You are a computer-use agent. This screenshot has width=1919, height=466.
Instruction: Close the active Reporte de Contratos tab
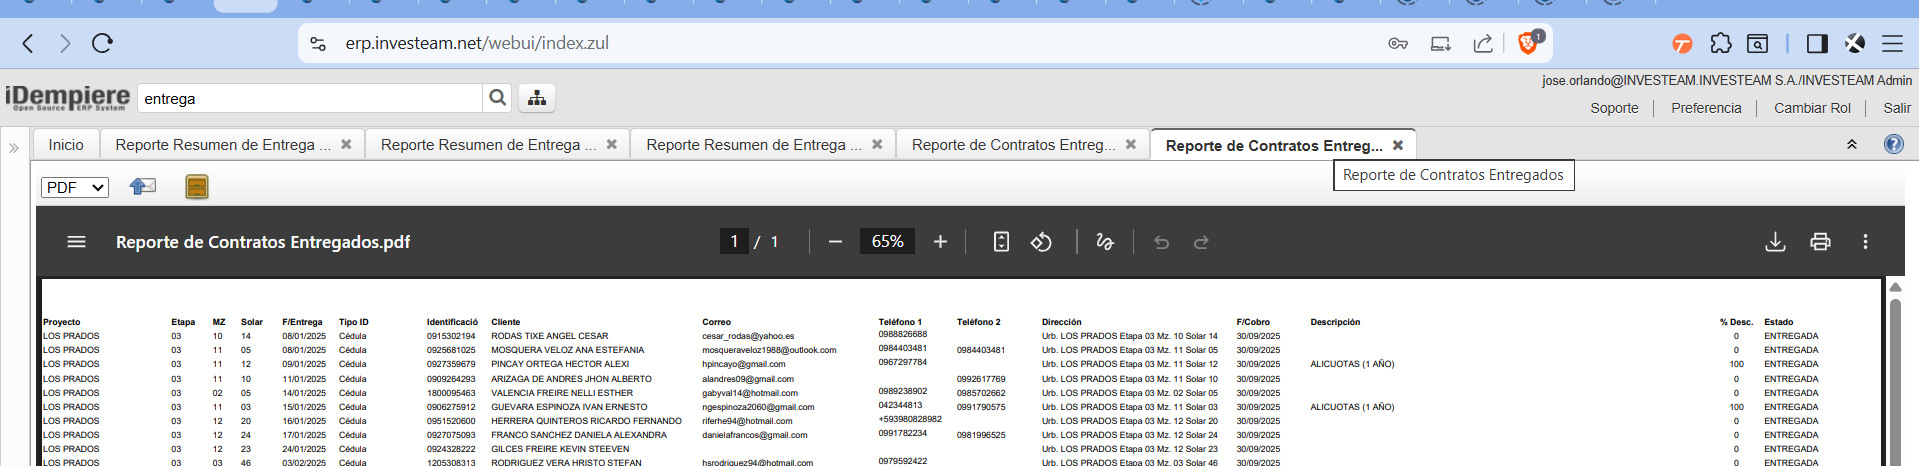coord(1398,145)
